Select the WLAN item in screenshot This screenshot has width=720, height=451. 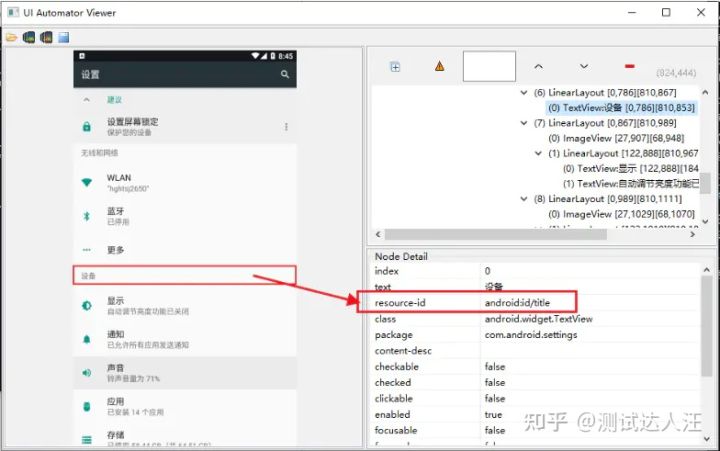[185, 182]
